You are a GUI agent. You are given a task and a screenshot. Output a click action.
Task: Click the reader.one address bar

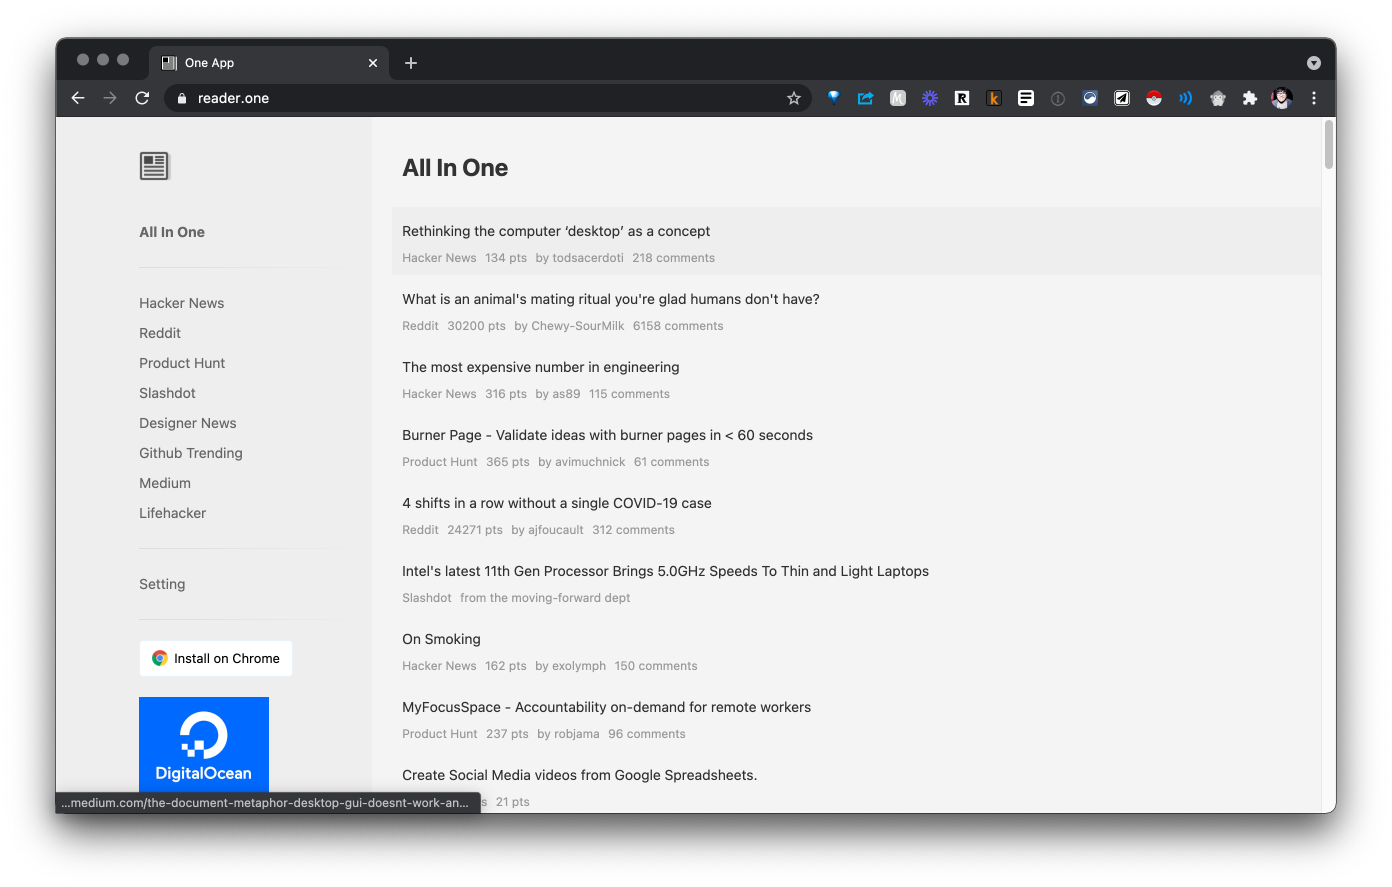[x=487, y=98]
